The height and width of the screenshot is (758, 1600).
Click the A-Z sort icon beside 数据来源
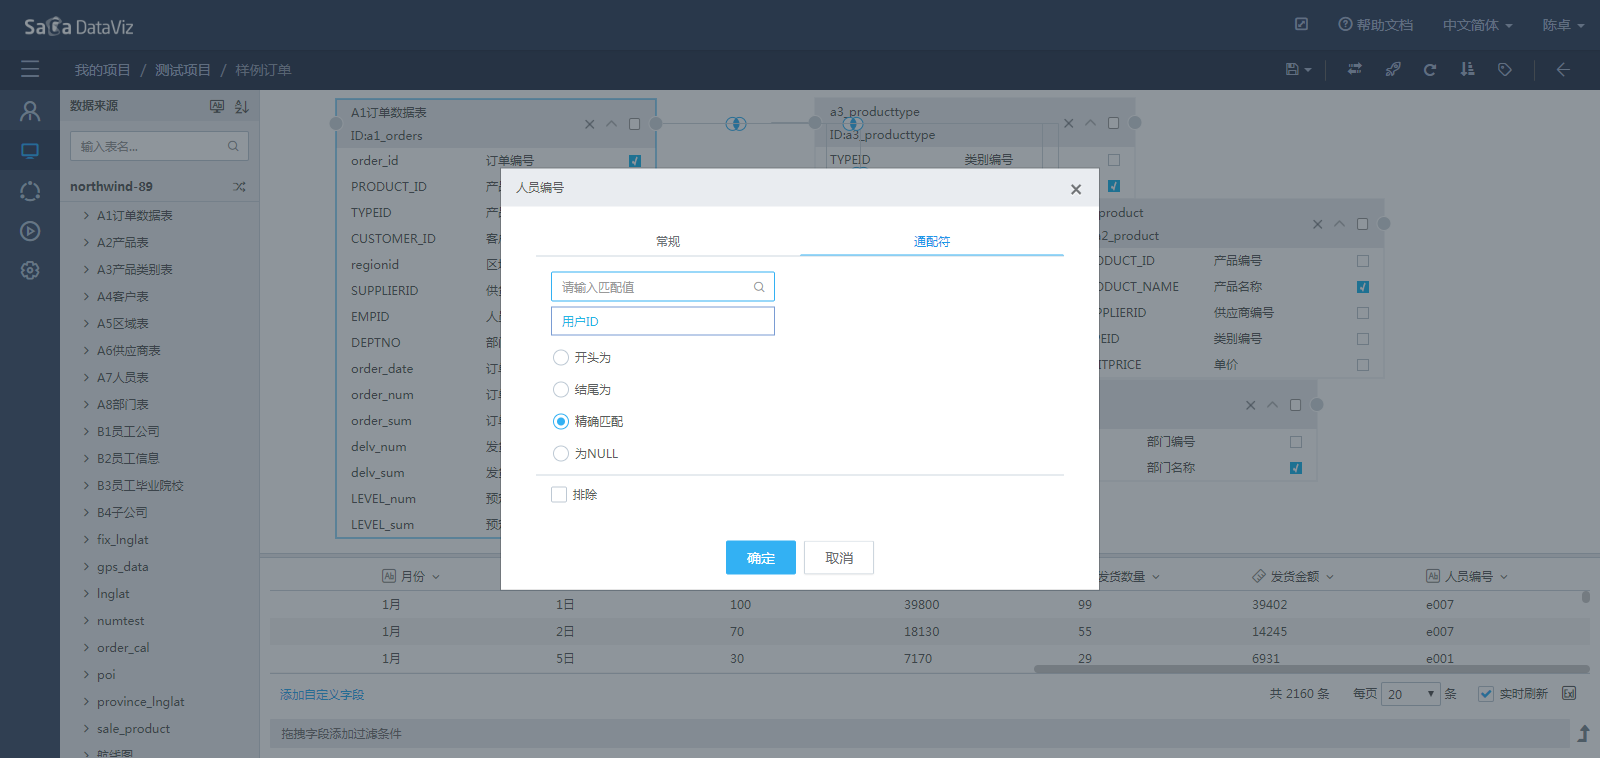pos(241,106)
